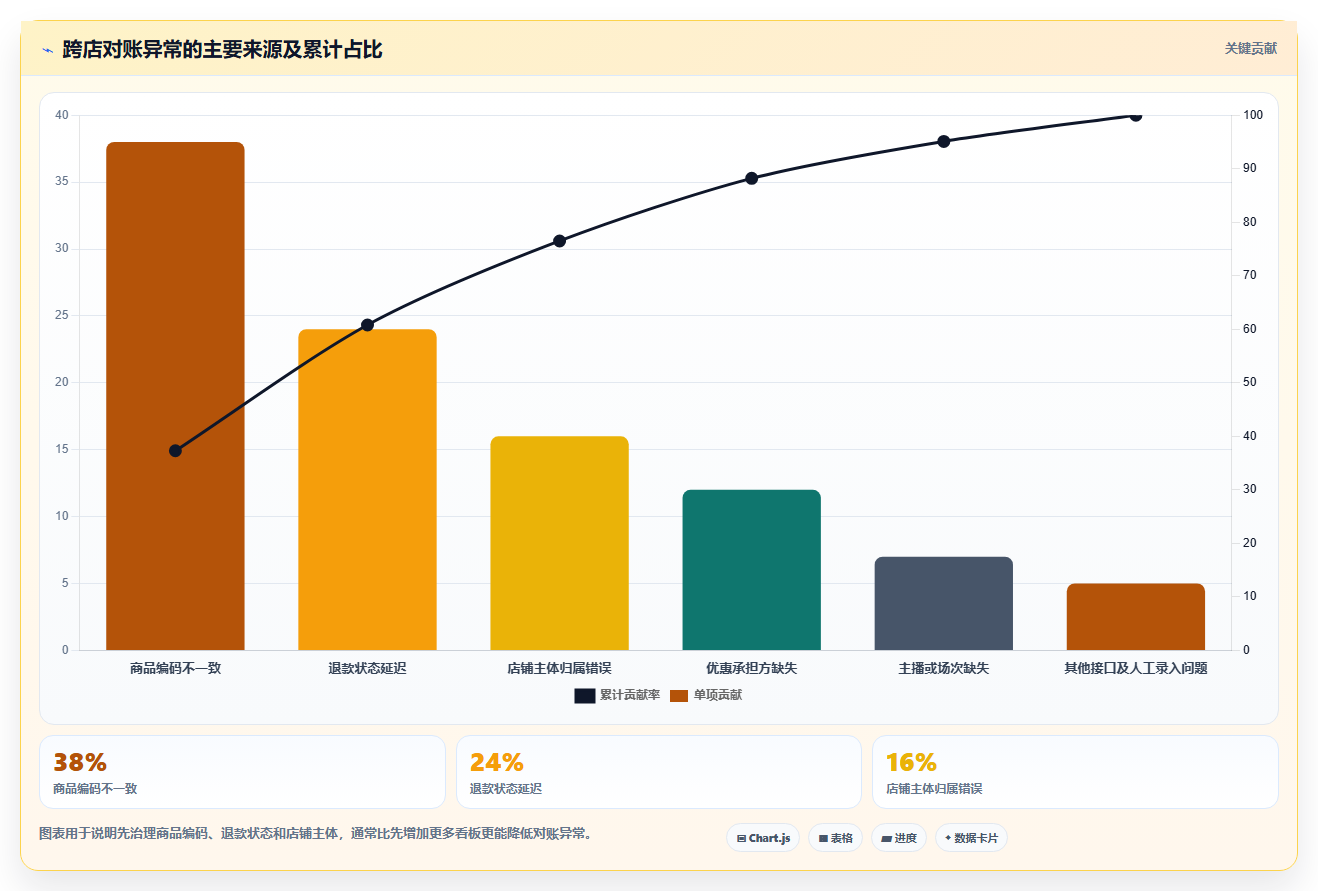The image size is (1318, 891).
Task: Click the cumulative line point above 商品编码不一致
Action: (175, 451)
